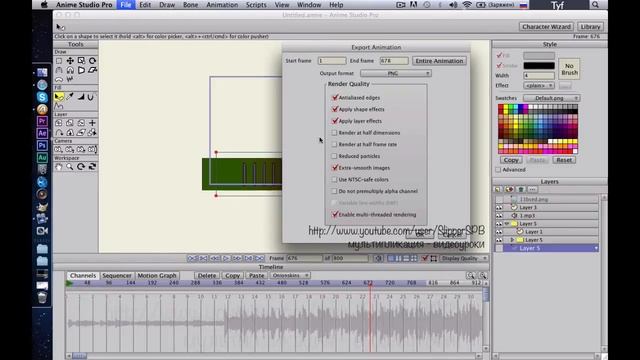Image resolution: width=640 pixels, height=360 pixels.
Task: Open Skype from the dock
Action: click(x=42, y=97)
